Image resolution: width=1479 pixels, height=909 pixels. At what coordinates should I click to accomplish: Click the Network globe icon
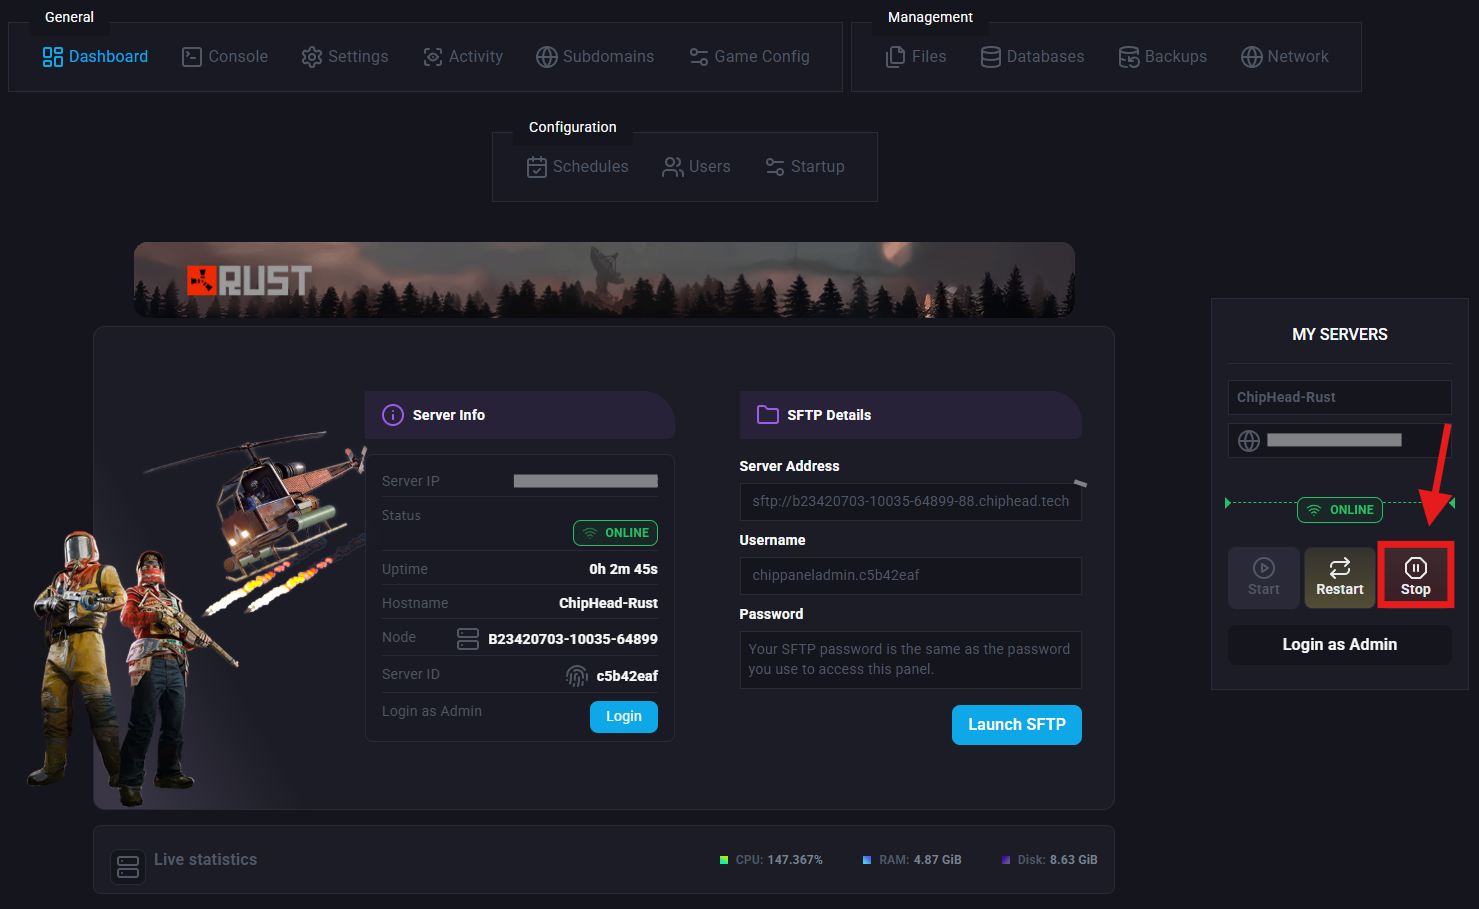[1252, 57]
